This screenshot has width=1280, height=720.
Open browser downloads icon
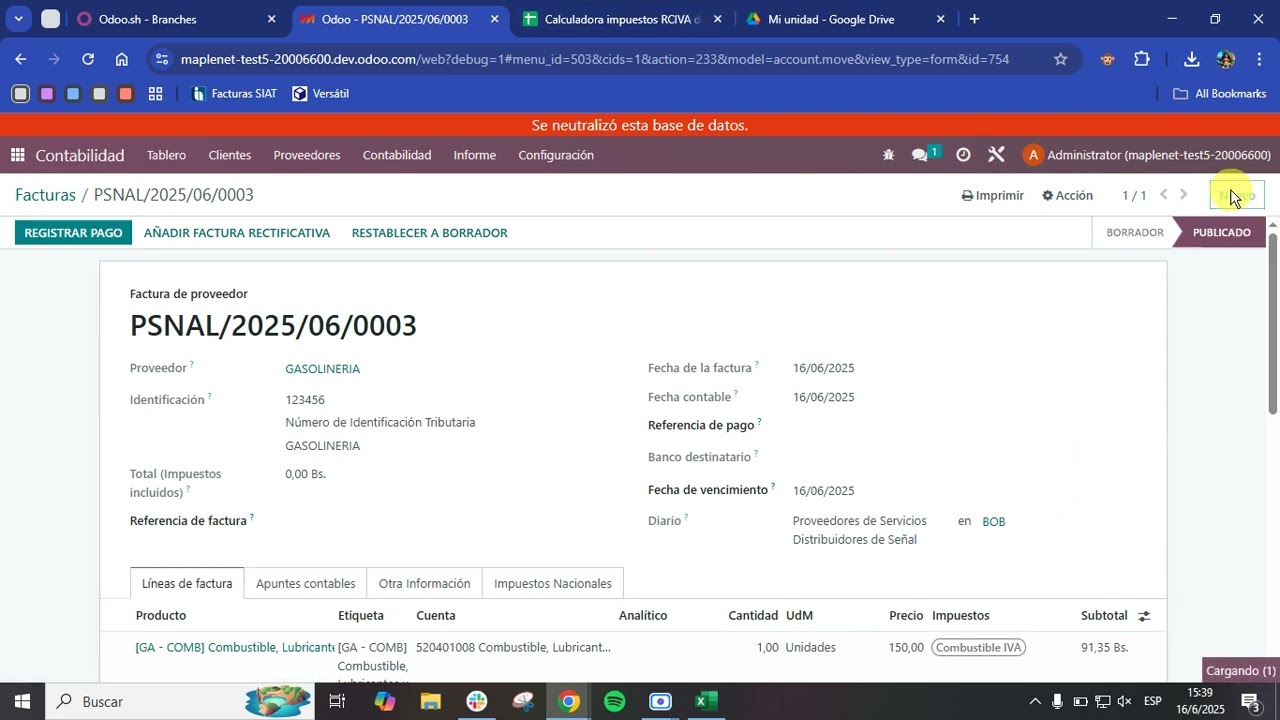[1192, 59]
